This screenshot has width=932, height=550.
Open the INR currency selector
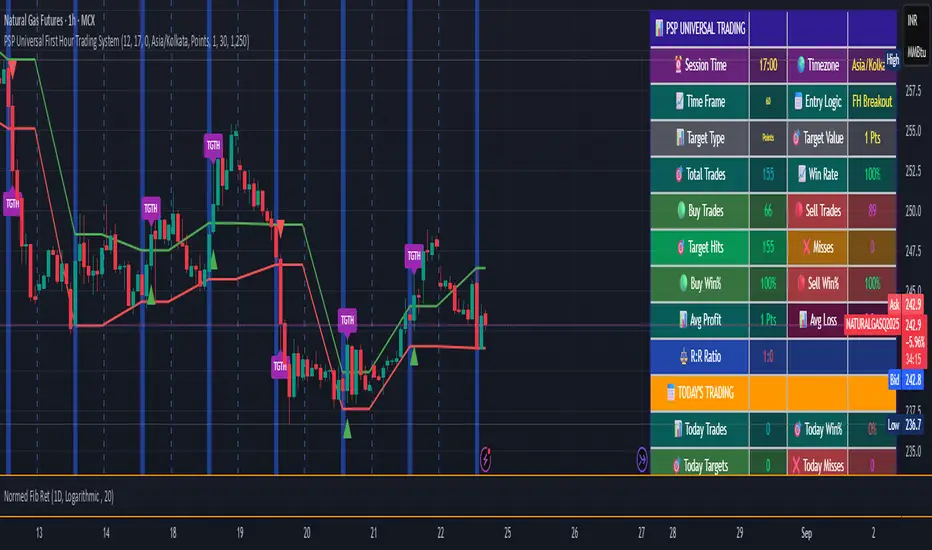point(912,21)
